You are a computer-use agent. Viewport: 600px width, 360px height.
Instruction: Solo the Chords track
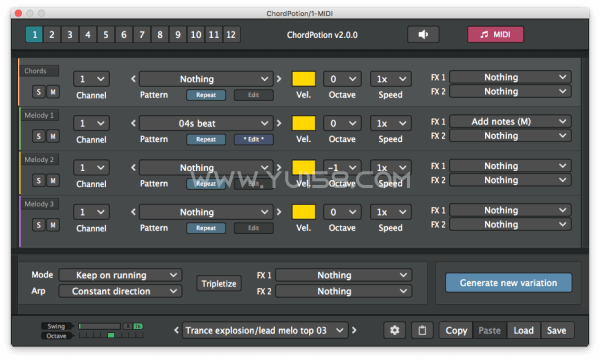38,92
